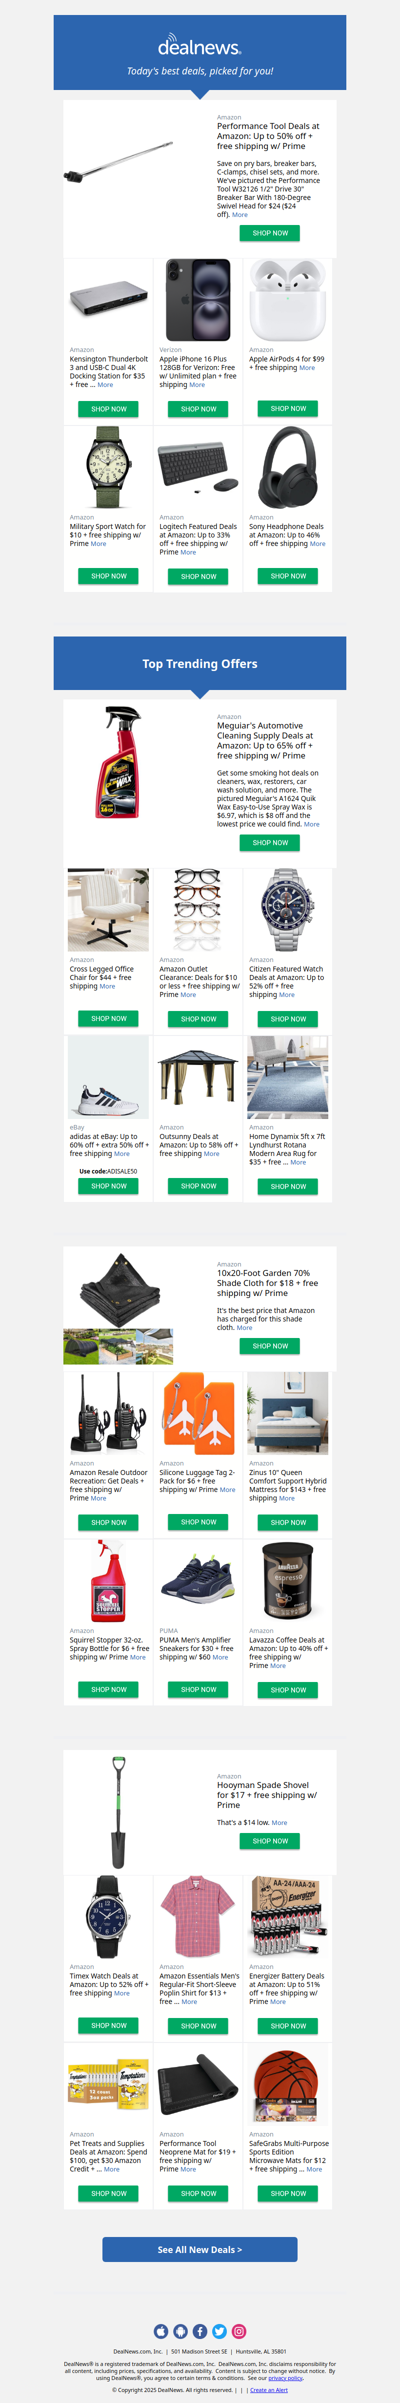This screenshot has height=2403, width=400.
Task: Click the See All New Deals button
Action: [200, 2249]
